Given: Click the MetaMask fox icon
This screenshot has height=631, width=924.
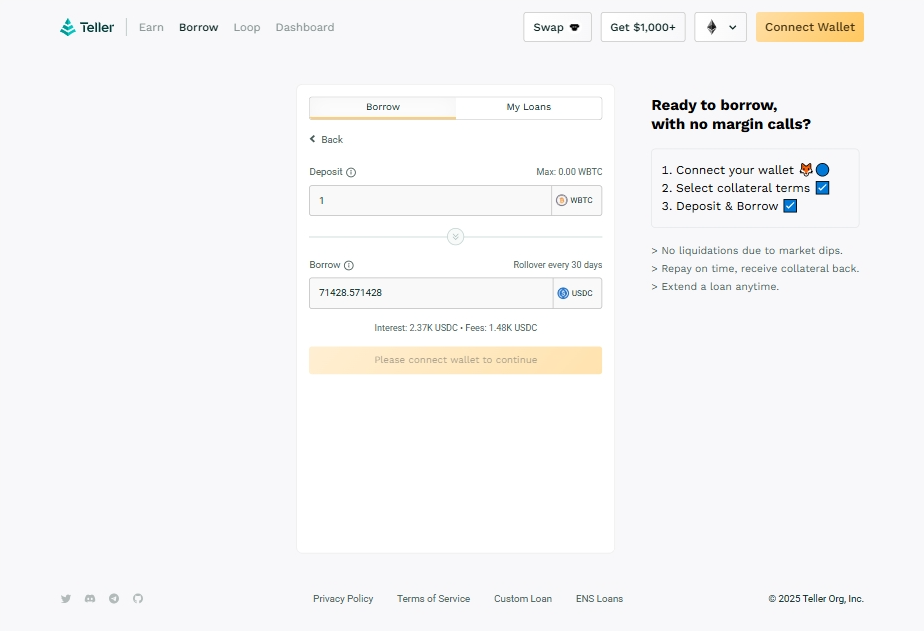Looking at the screenshot, I should [x=806, y=170].
